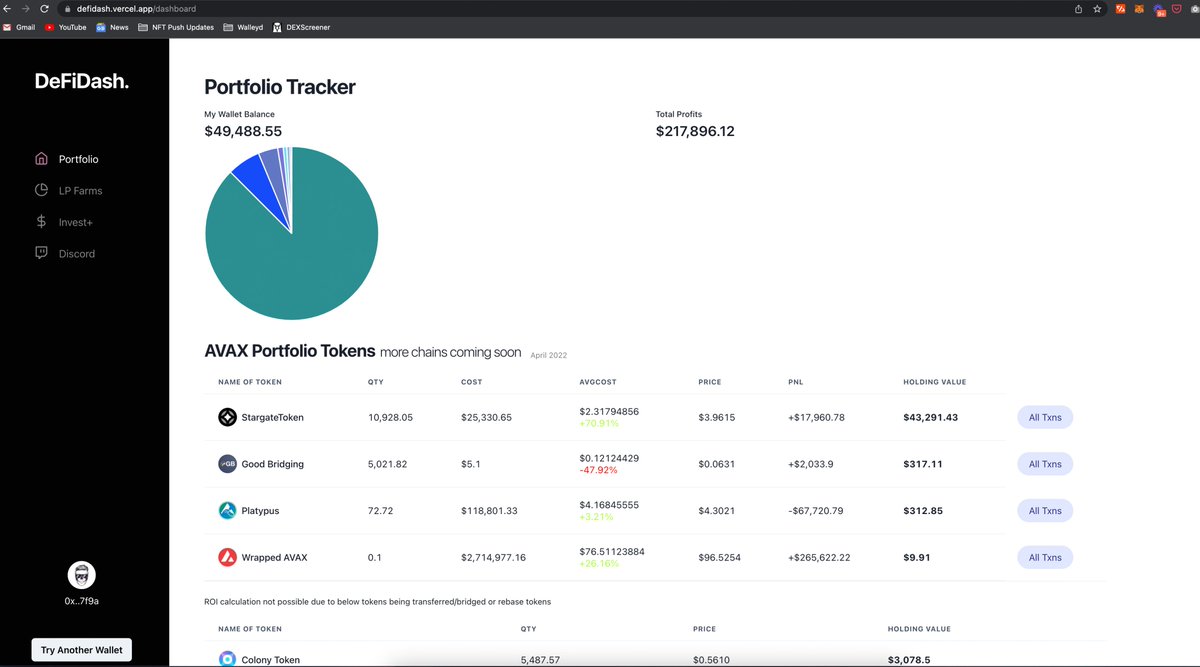Click the Invest+ dollar icon

click(41, 221)
